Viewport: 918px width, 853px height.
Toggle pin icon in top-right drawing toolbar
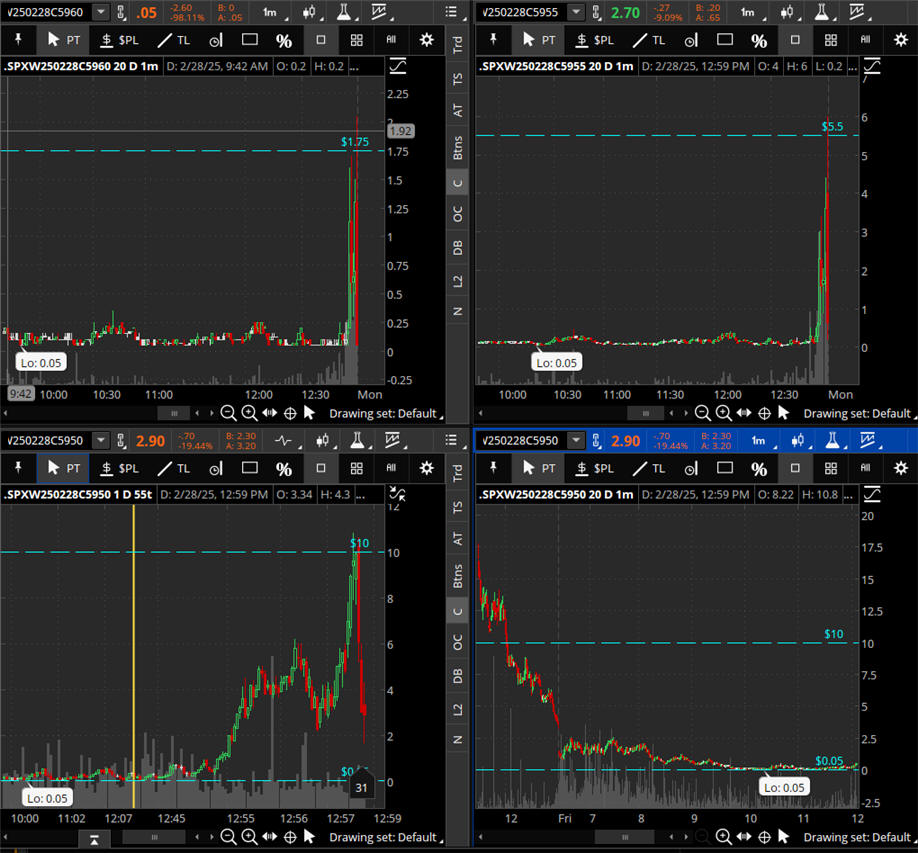pos(493,39)
